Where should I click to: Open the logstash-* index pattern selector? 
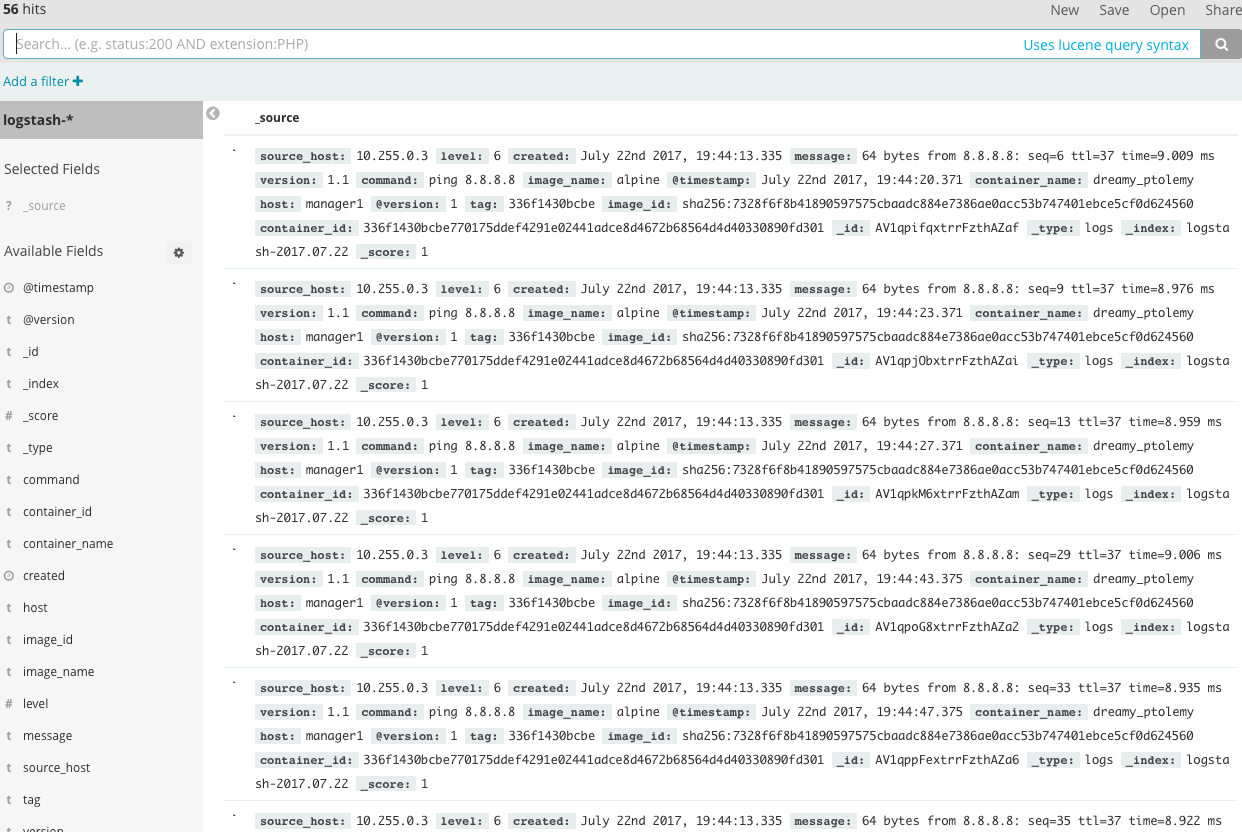(101, 120)
